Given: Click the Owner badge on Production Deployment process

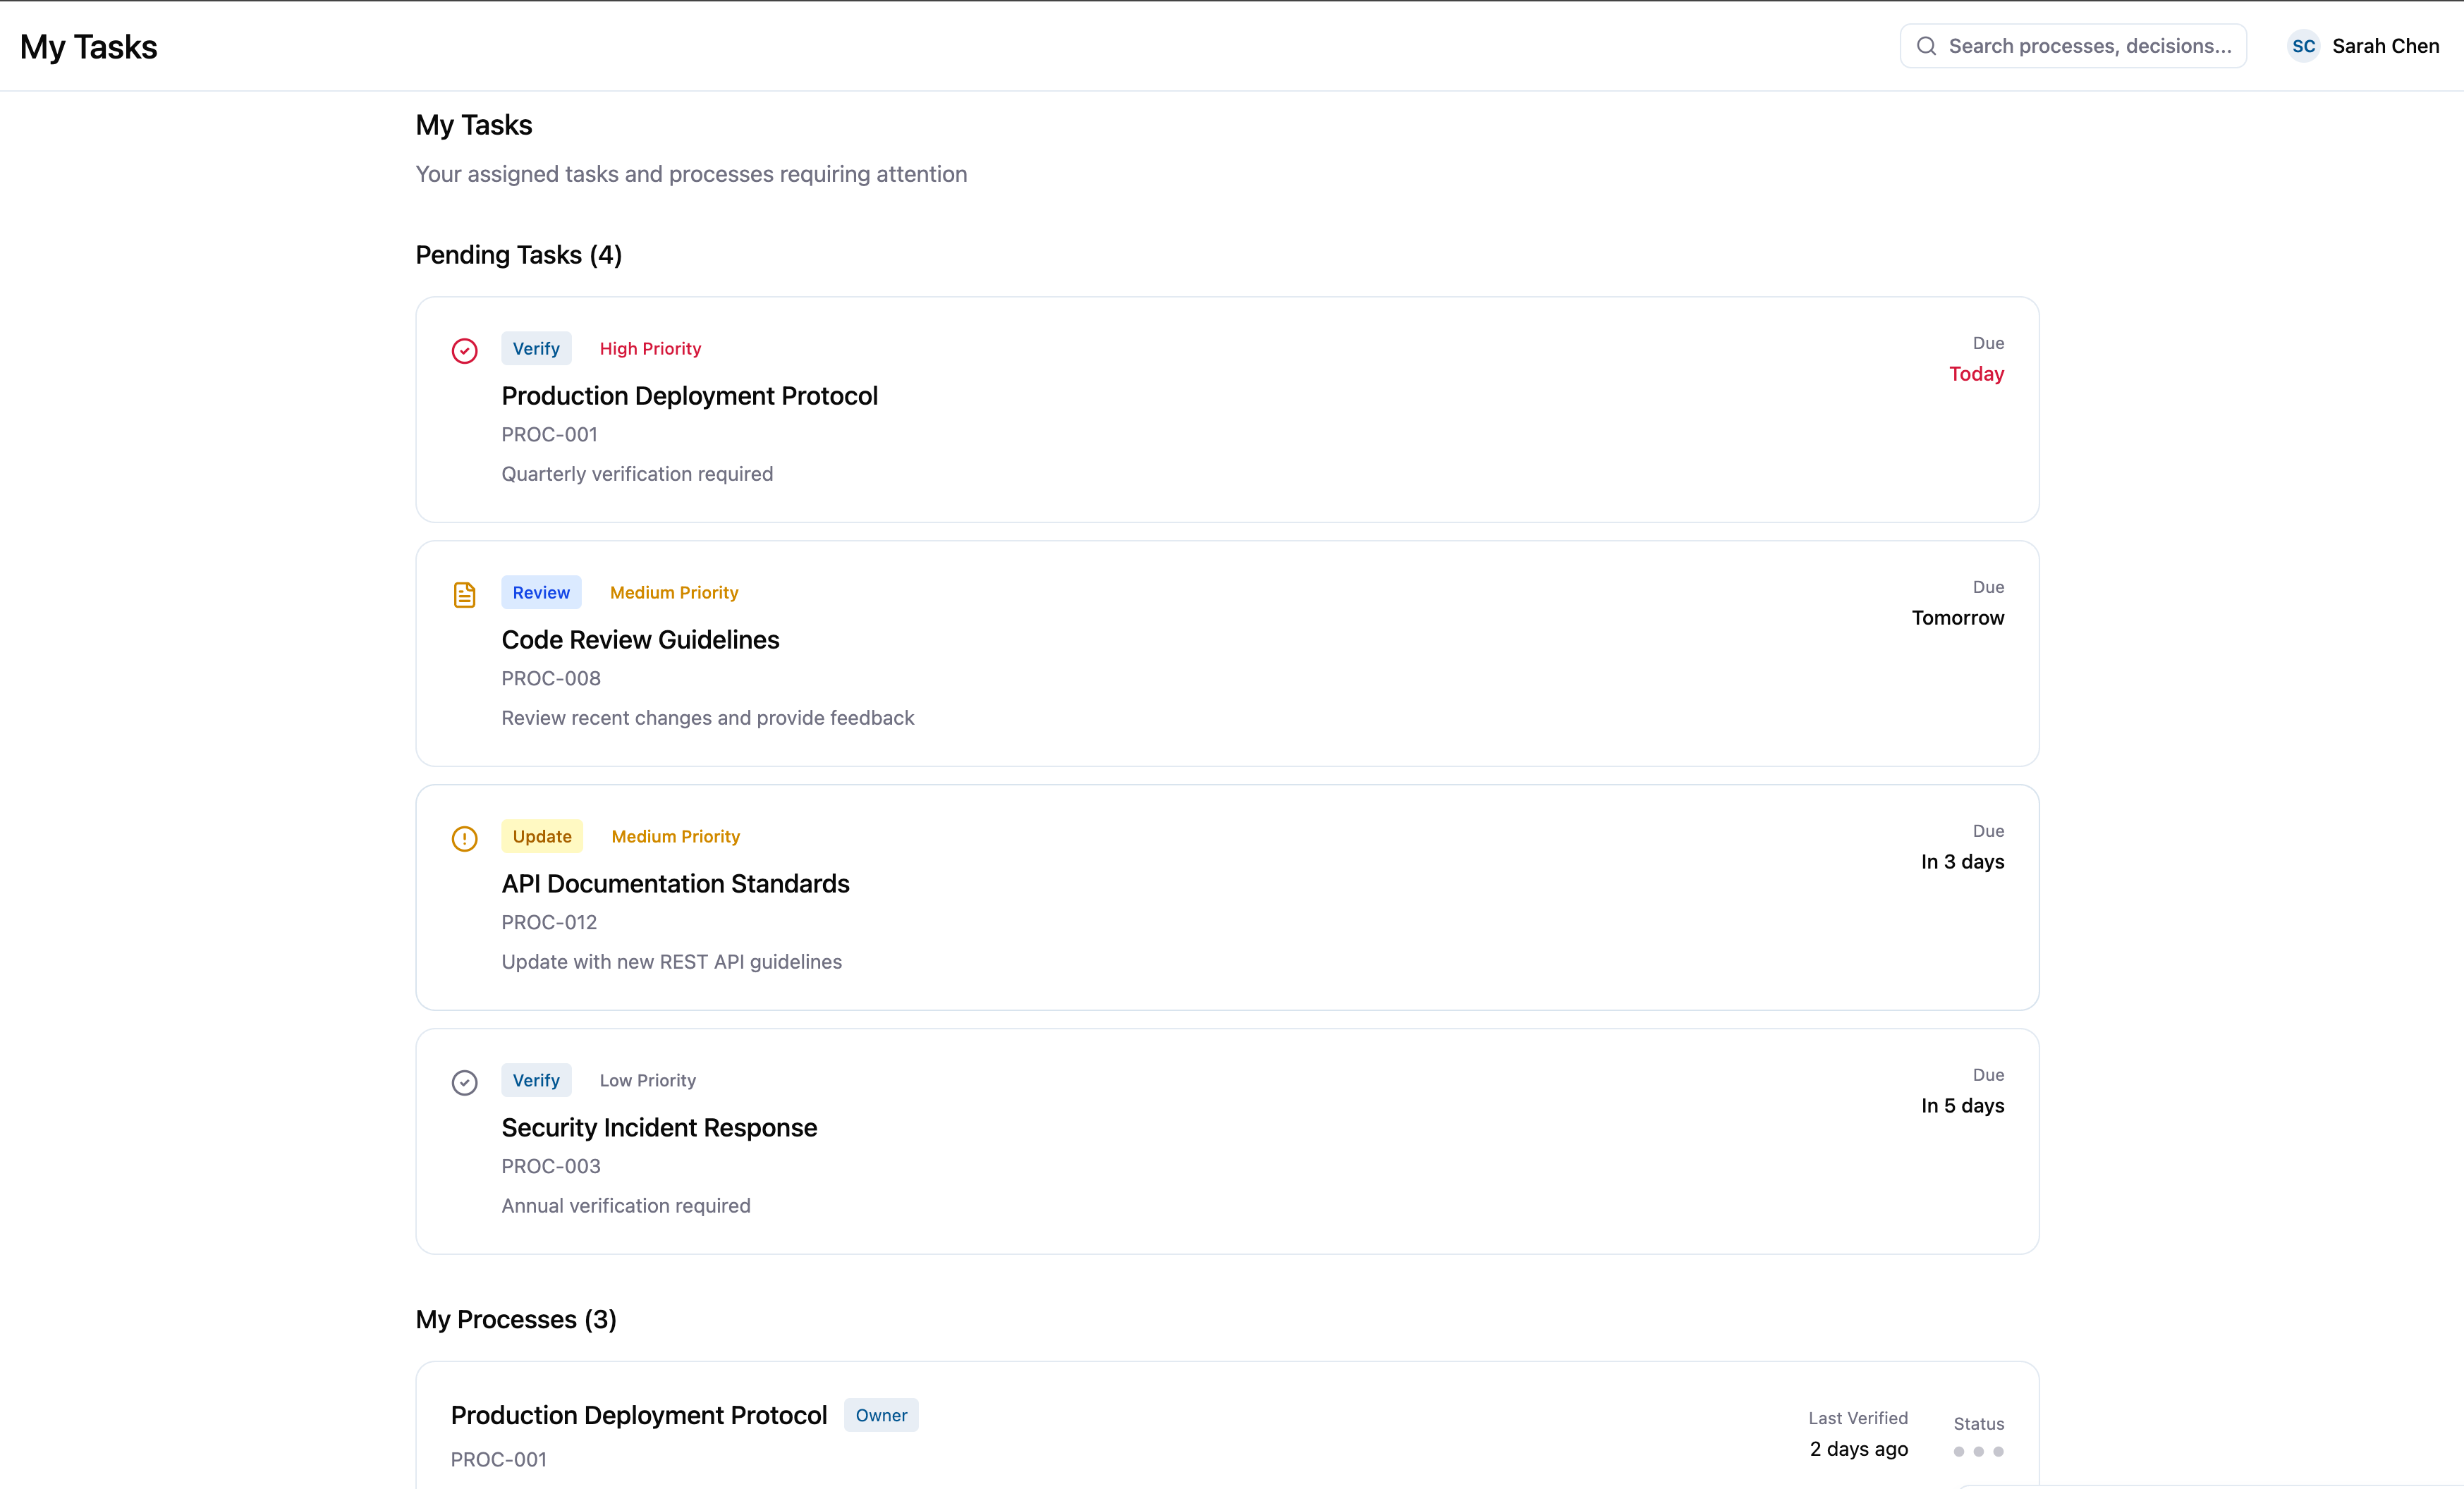Looking at the screenshot, I should (881, 1415).
